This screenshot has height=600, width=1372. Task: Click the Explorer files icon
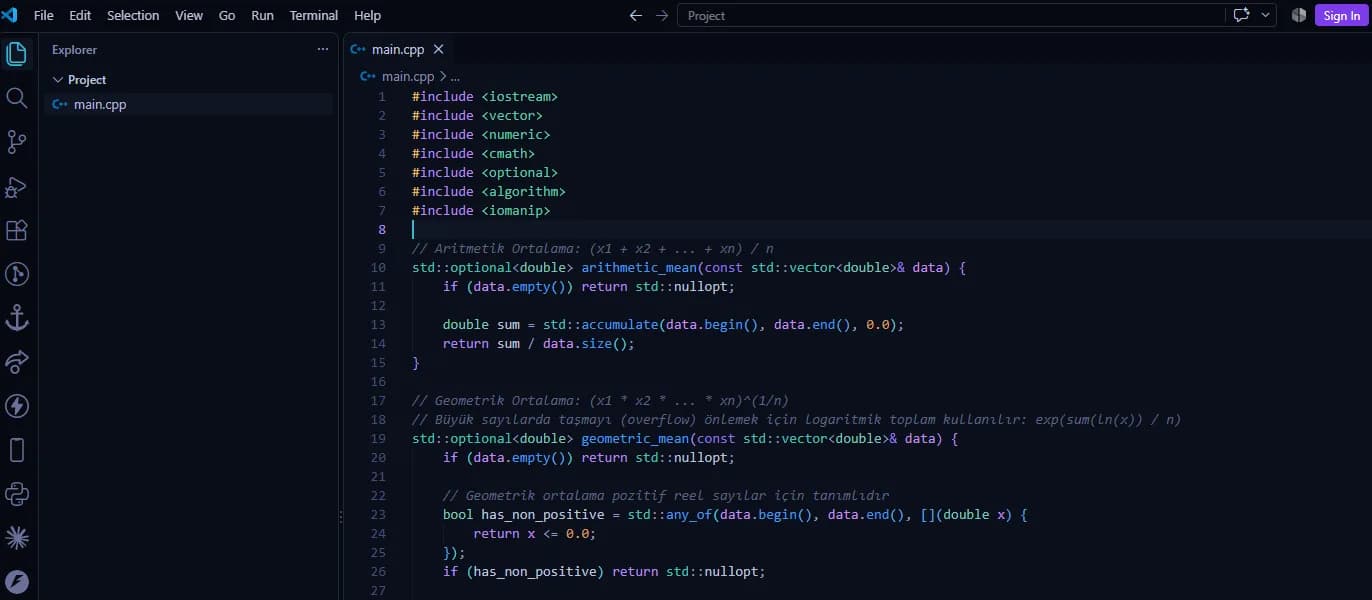click(x=17, y=54)
